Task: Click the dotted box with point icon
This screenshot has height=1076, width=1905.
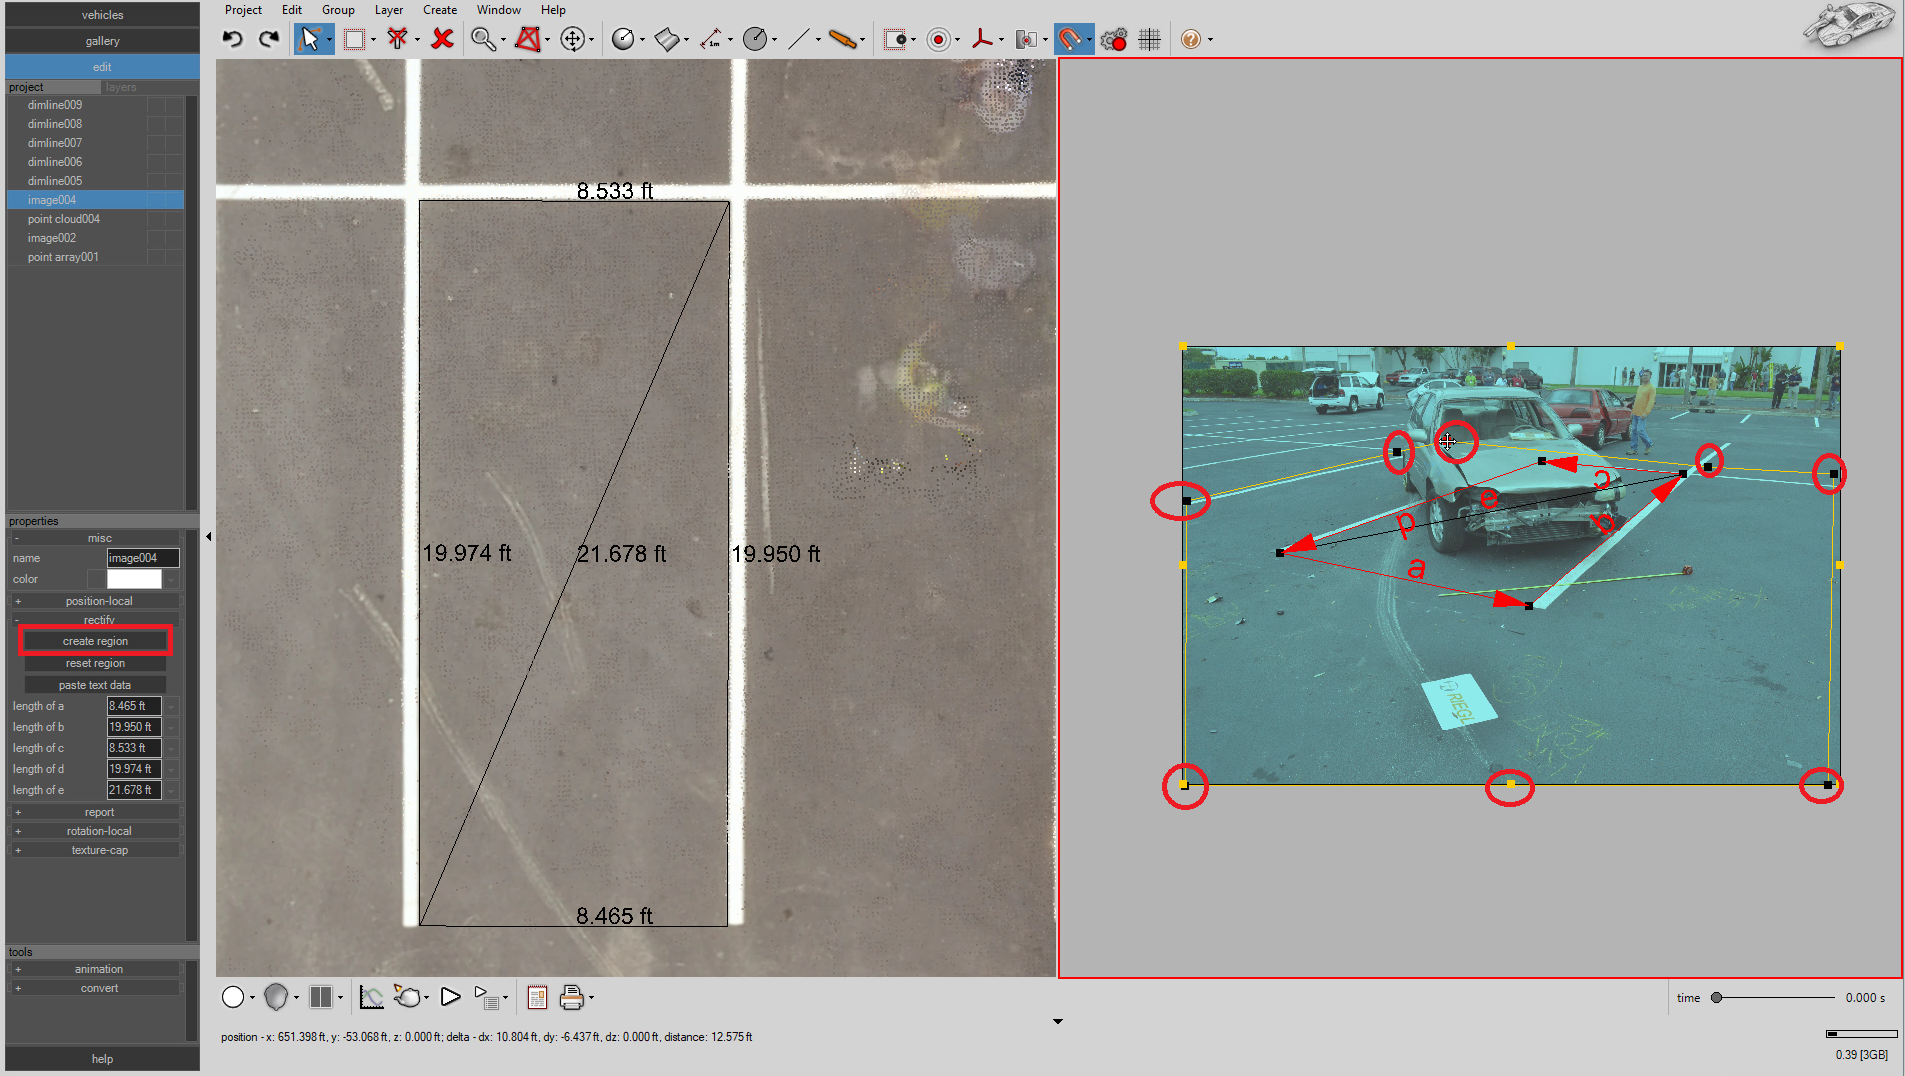Action: [x=895, y=39]
